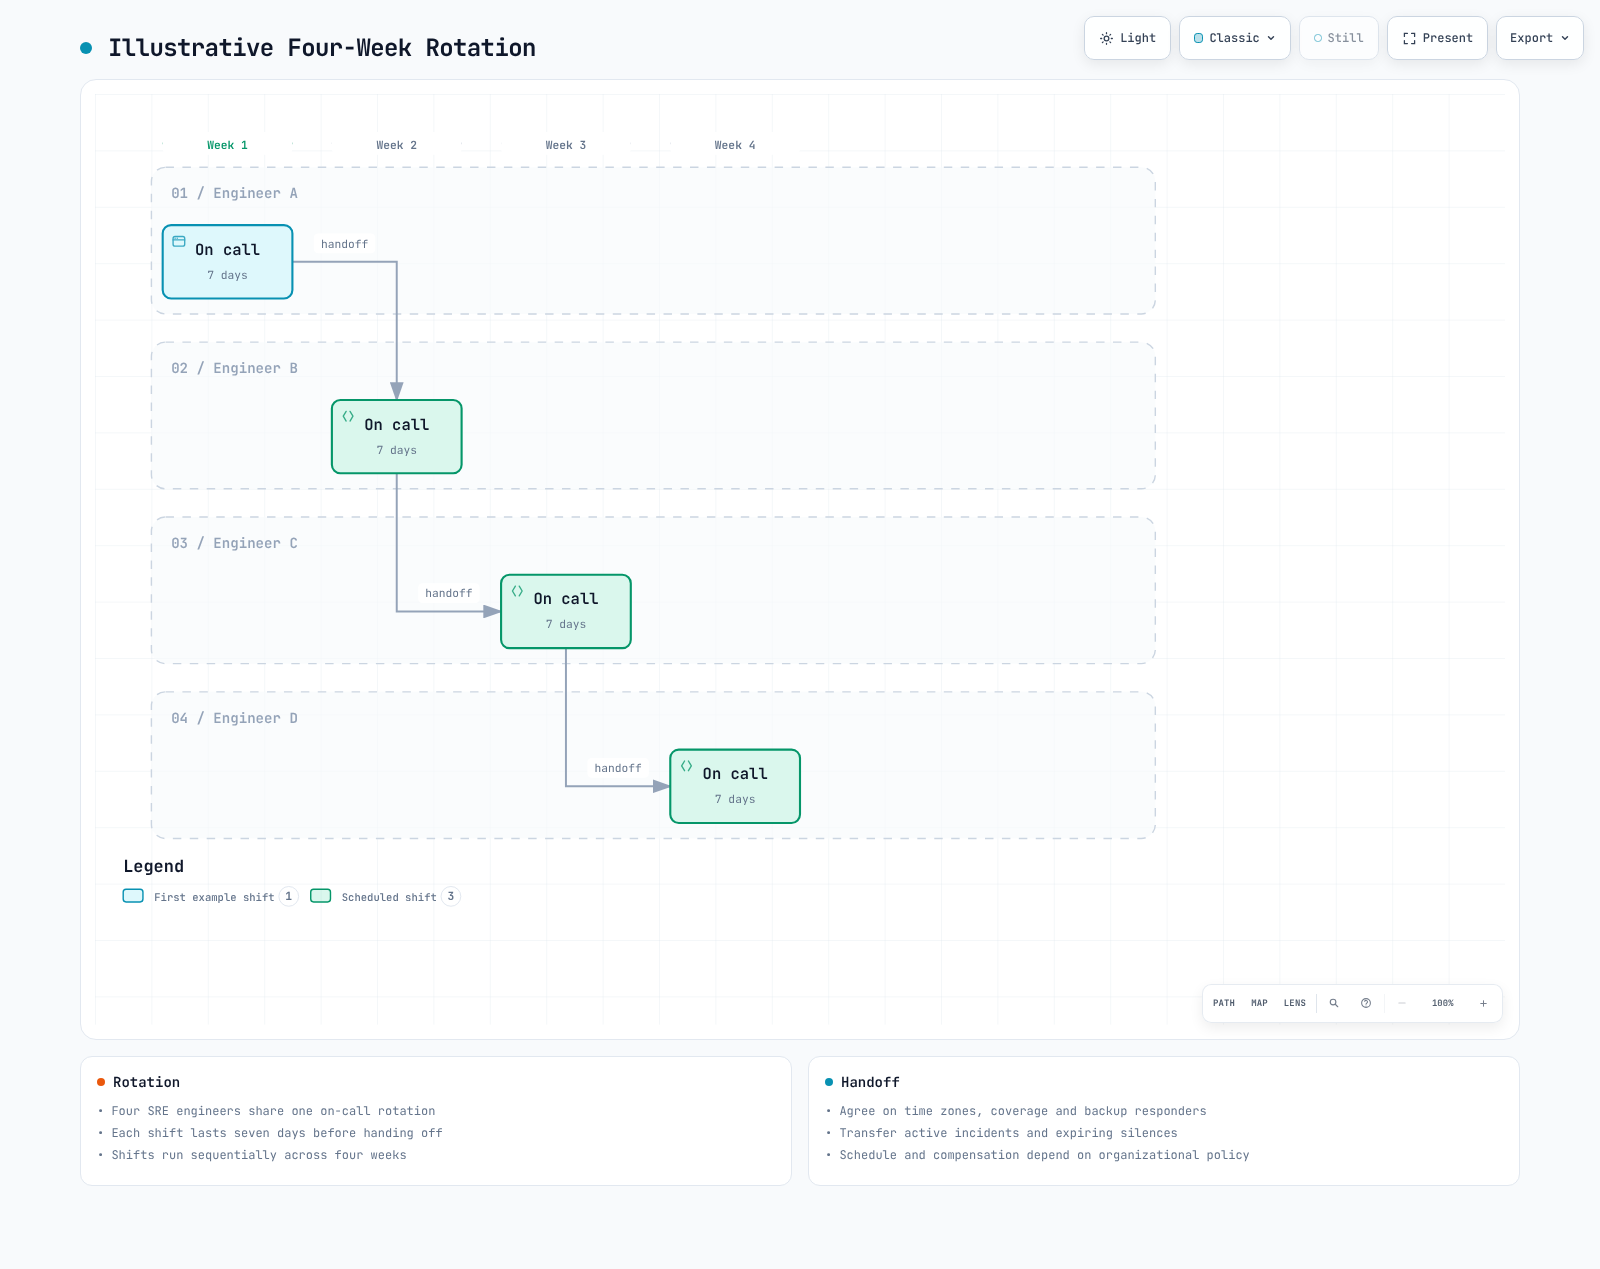This screenshot has height=1269, width=1600.
Task: Click 'Each shift lasts seven days before handing off'
Action: (277, 1133)
